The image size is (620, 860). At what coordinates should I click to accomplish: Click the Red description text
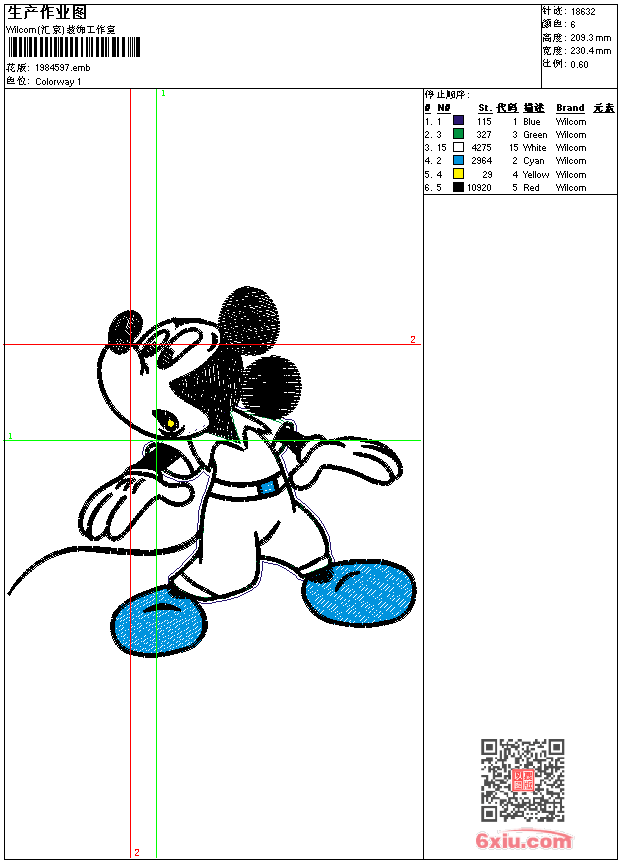click(x=531, y=188)
